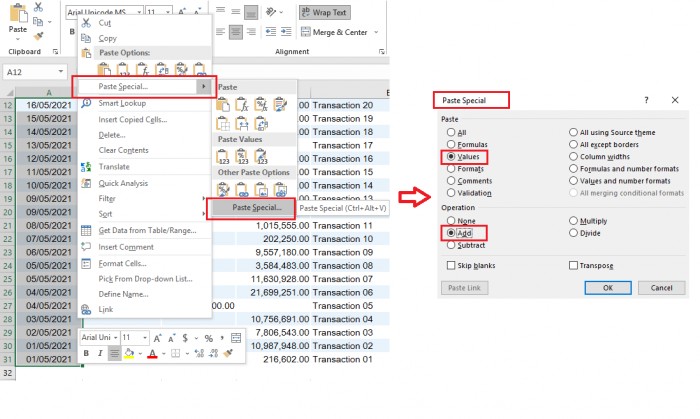700x419 pixels.
Task: Click center align icon in mini toolbar
Action: [x=115, y=353]
